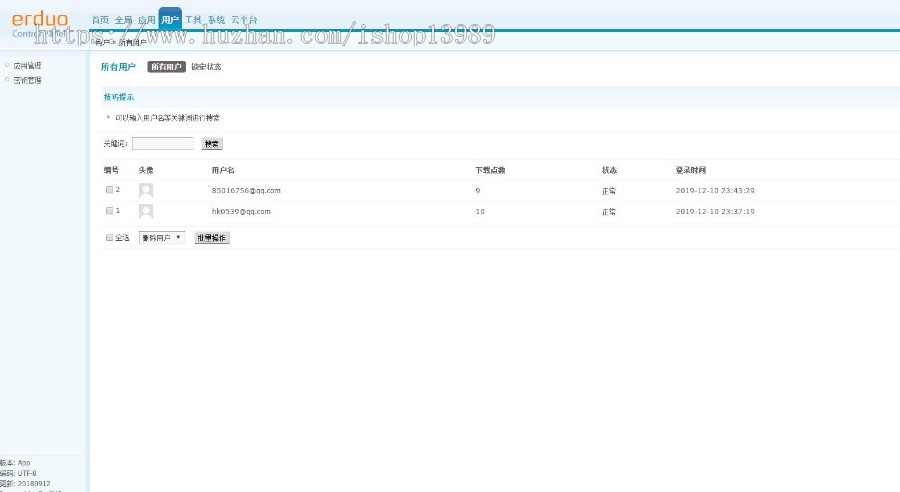Click the 技巧提示 heading

(119, 97)
